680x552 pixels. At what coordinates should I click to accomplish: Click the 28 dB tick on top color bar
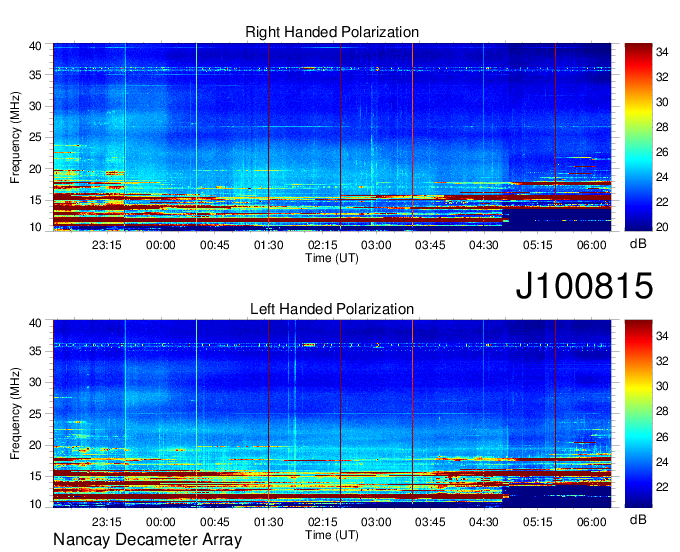tap(662, 127)
